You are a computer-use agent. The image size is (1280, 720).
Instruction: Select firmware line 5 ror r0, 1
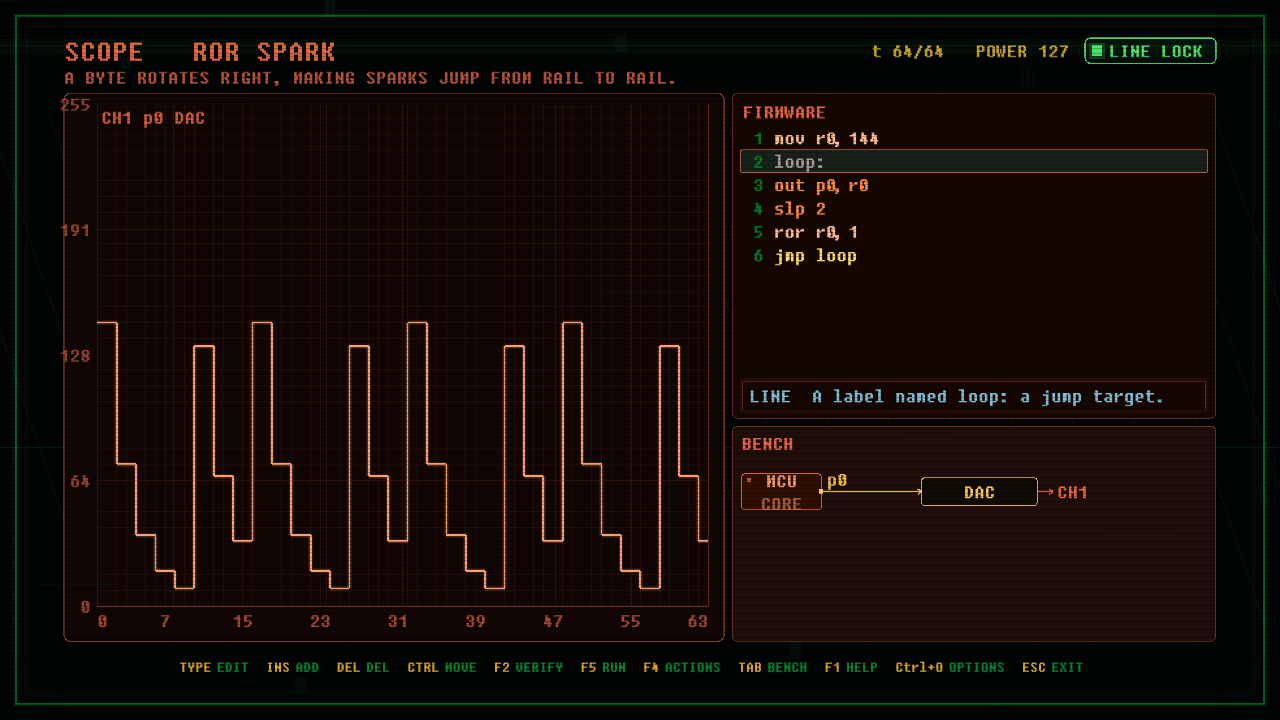[x=973, y=232]
